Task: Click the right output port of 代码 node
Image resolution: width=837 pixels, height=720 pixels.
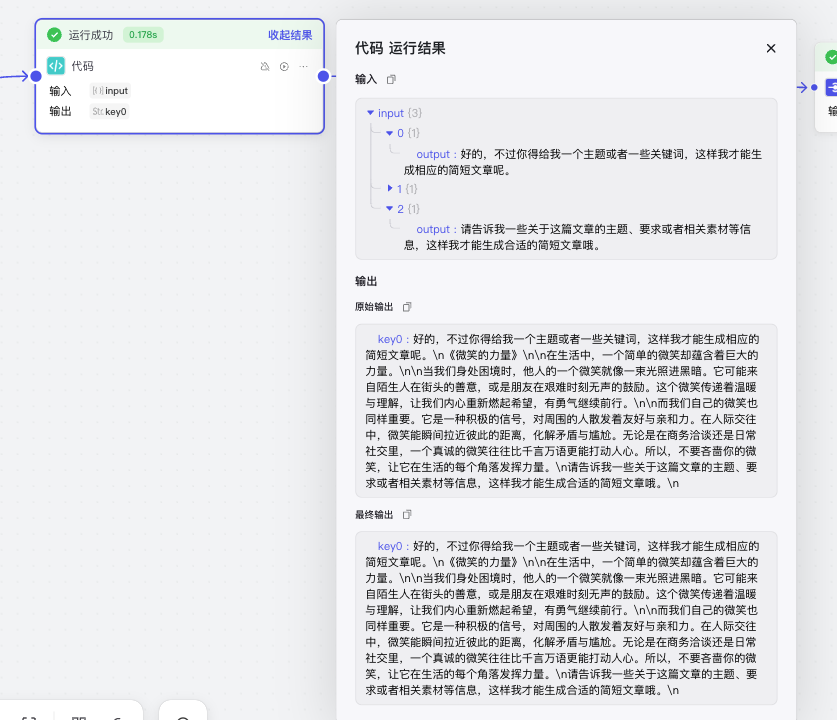Action: pyautogui.click(x=323, y=76)
